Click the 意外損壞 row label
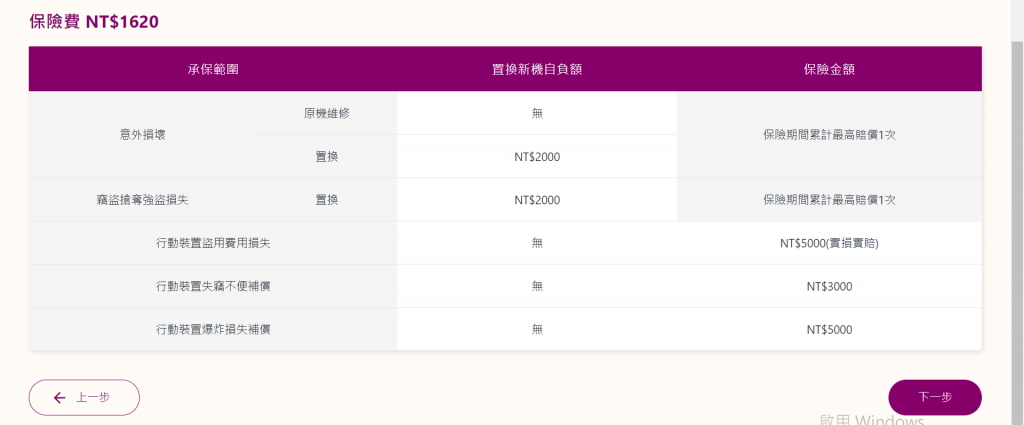The width and height of the screenshot is (1024, 425). point(142,134)
